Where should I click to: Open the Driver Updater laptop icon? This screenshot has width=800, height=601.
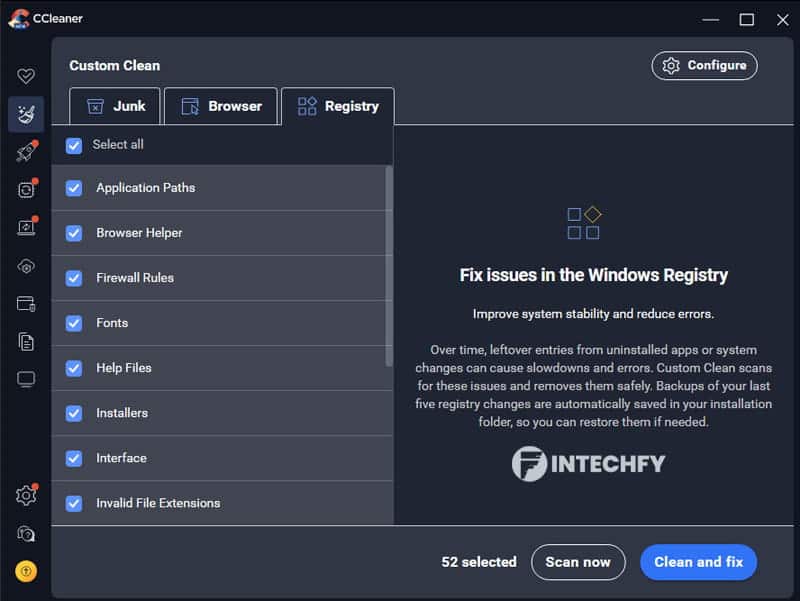coord(26,228)
